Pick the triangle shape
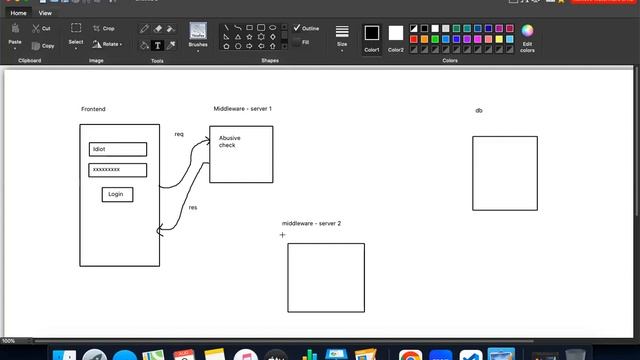The width and height of the screenshot is (640, 360). click(238, 37)
